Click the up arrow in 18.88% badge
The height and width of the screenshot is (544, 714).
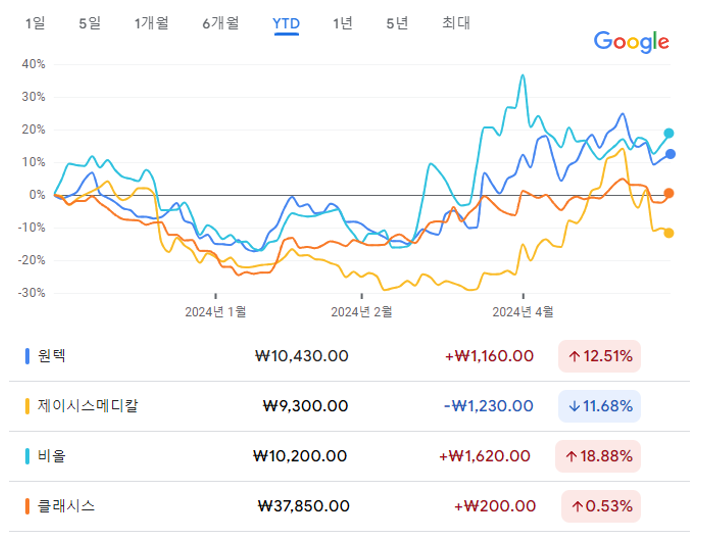pyautogui.click(x=571, y=456)
